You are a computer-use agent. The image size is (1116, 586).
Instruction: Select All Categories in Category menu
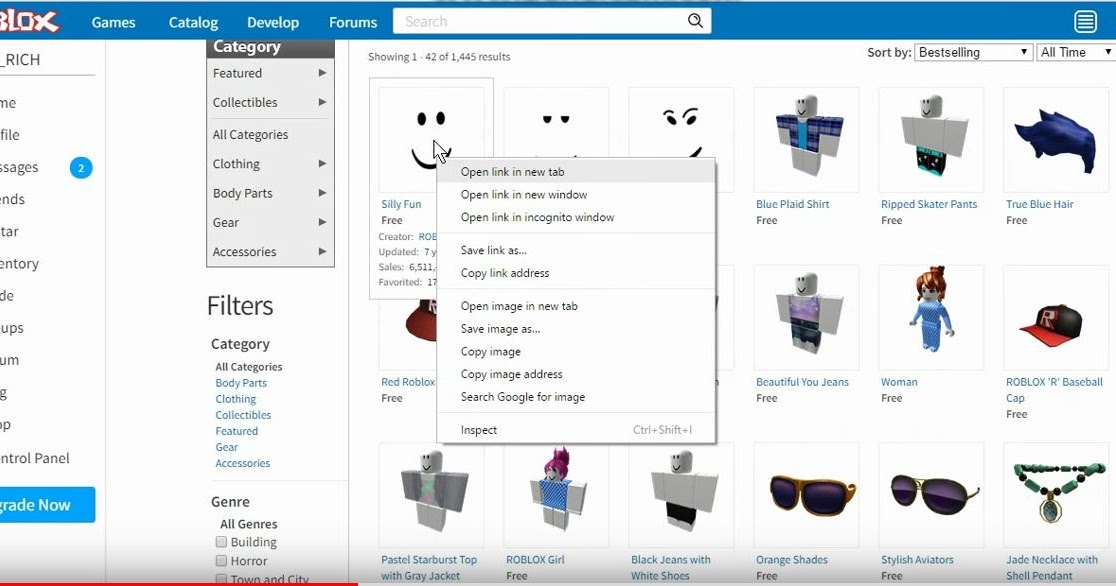251,135
